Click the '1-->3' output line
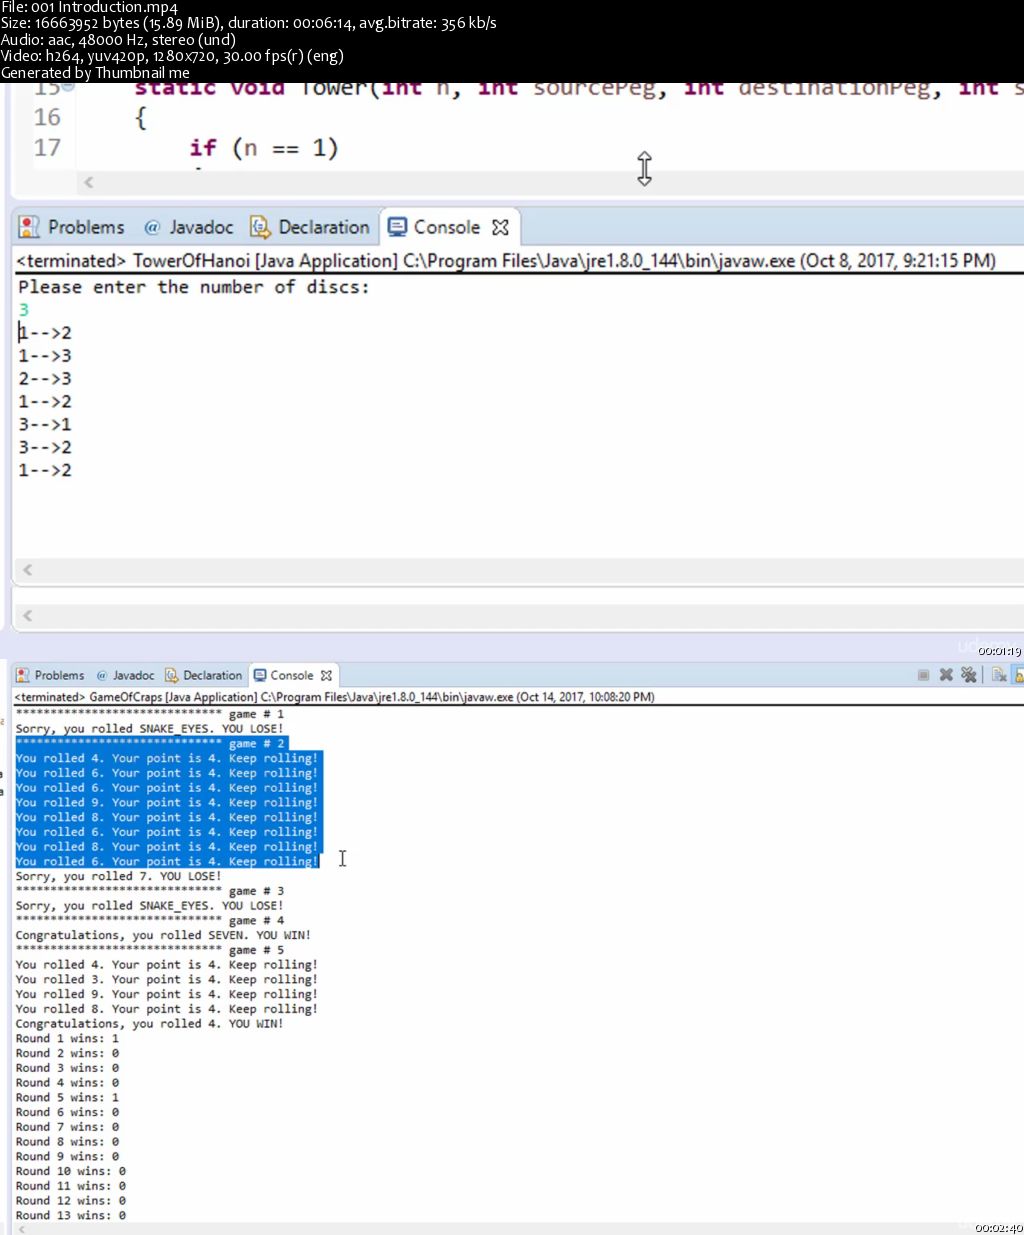This screenshot has width=1024, height=1235. [x=45, y=356]
